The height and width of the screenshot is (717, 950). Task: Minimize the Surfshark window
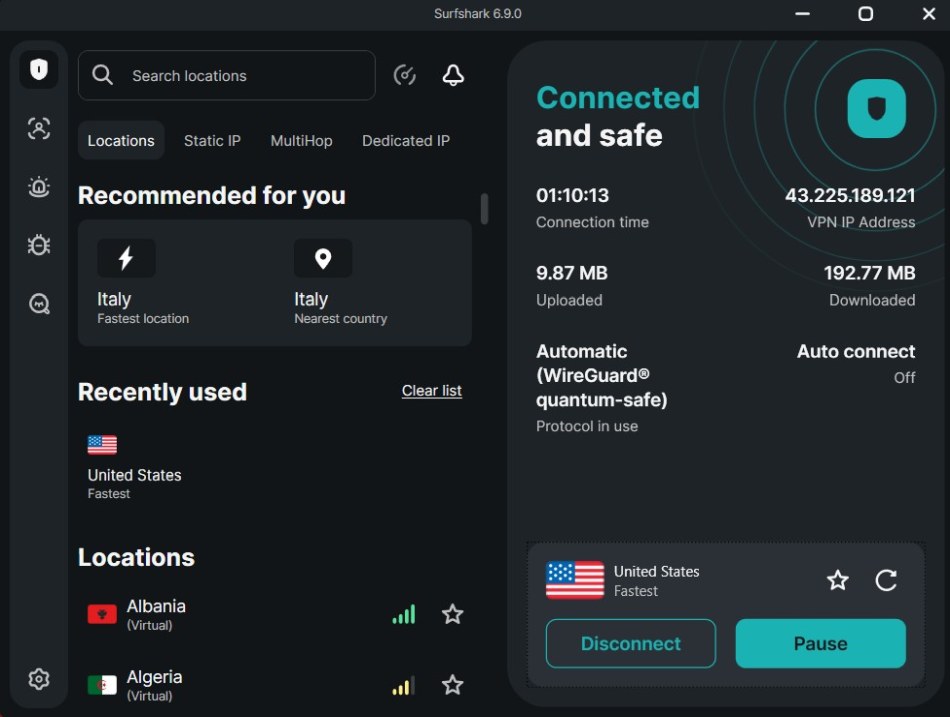[802, 13]
